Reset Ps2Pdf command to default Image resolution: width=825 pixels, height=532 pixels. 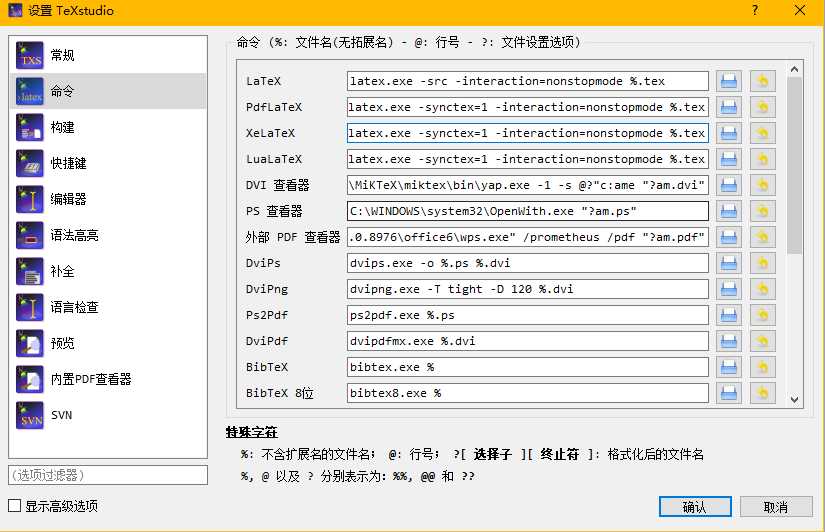762,315
